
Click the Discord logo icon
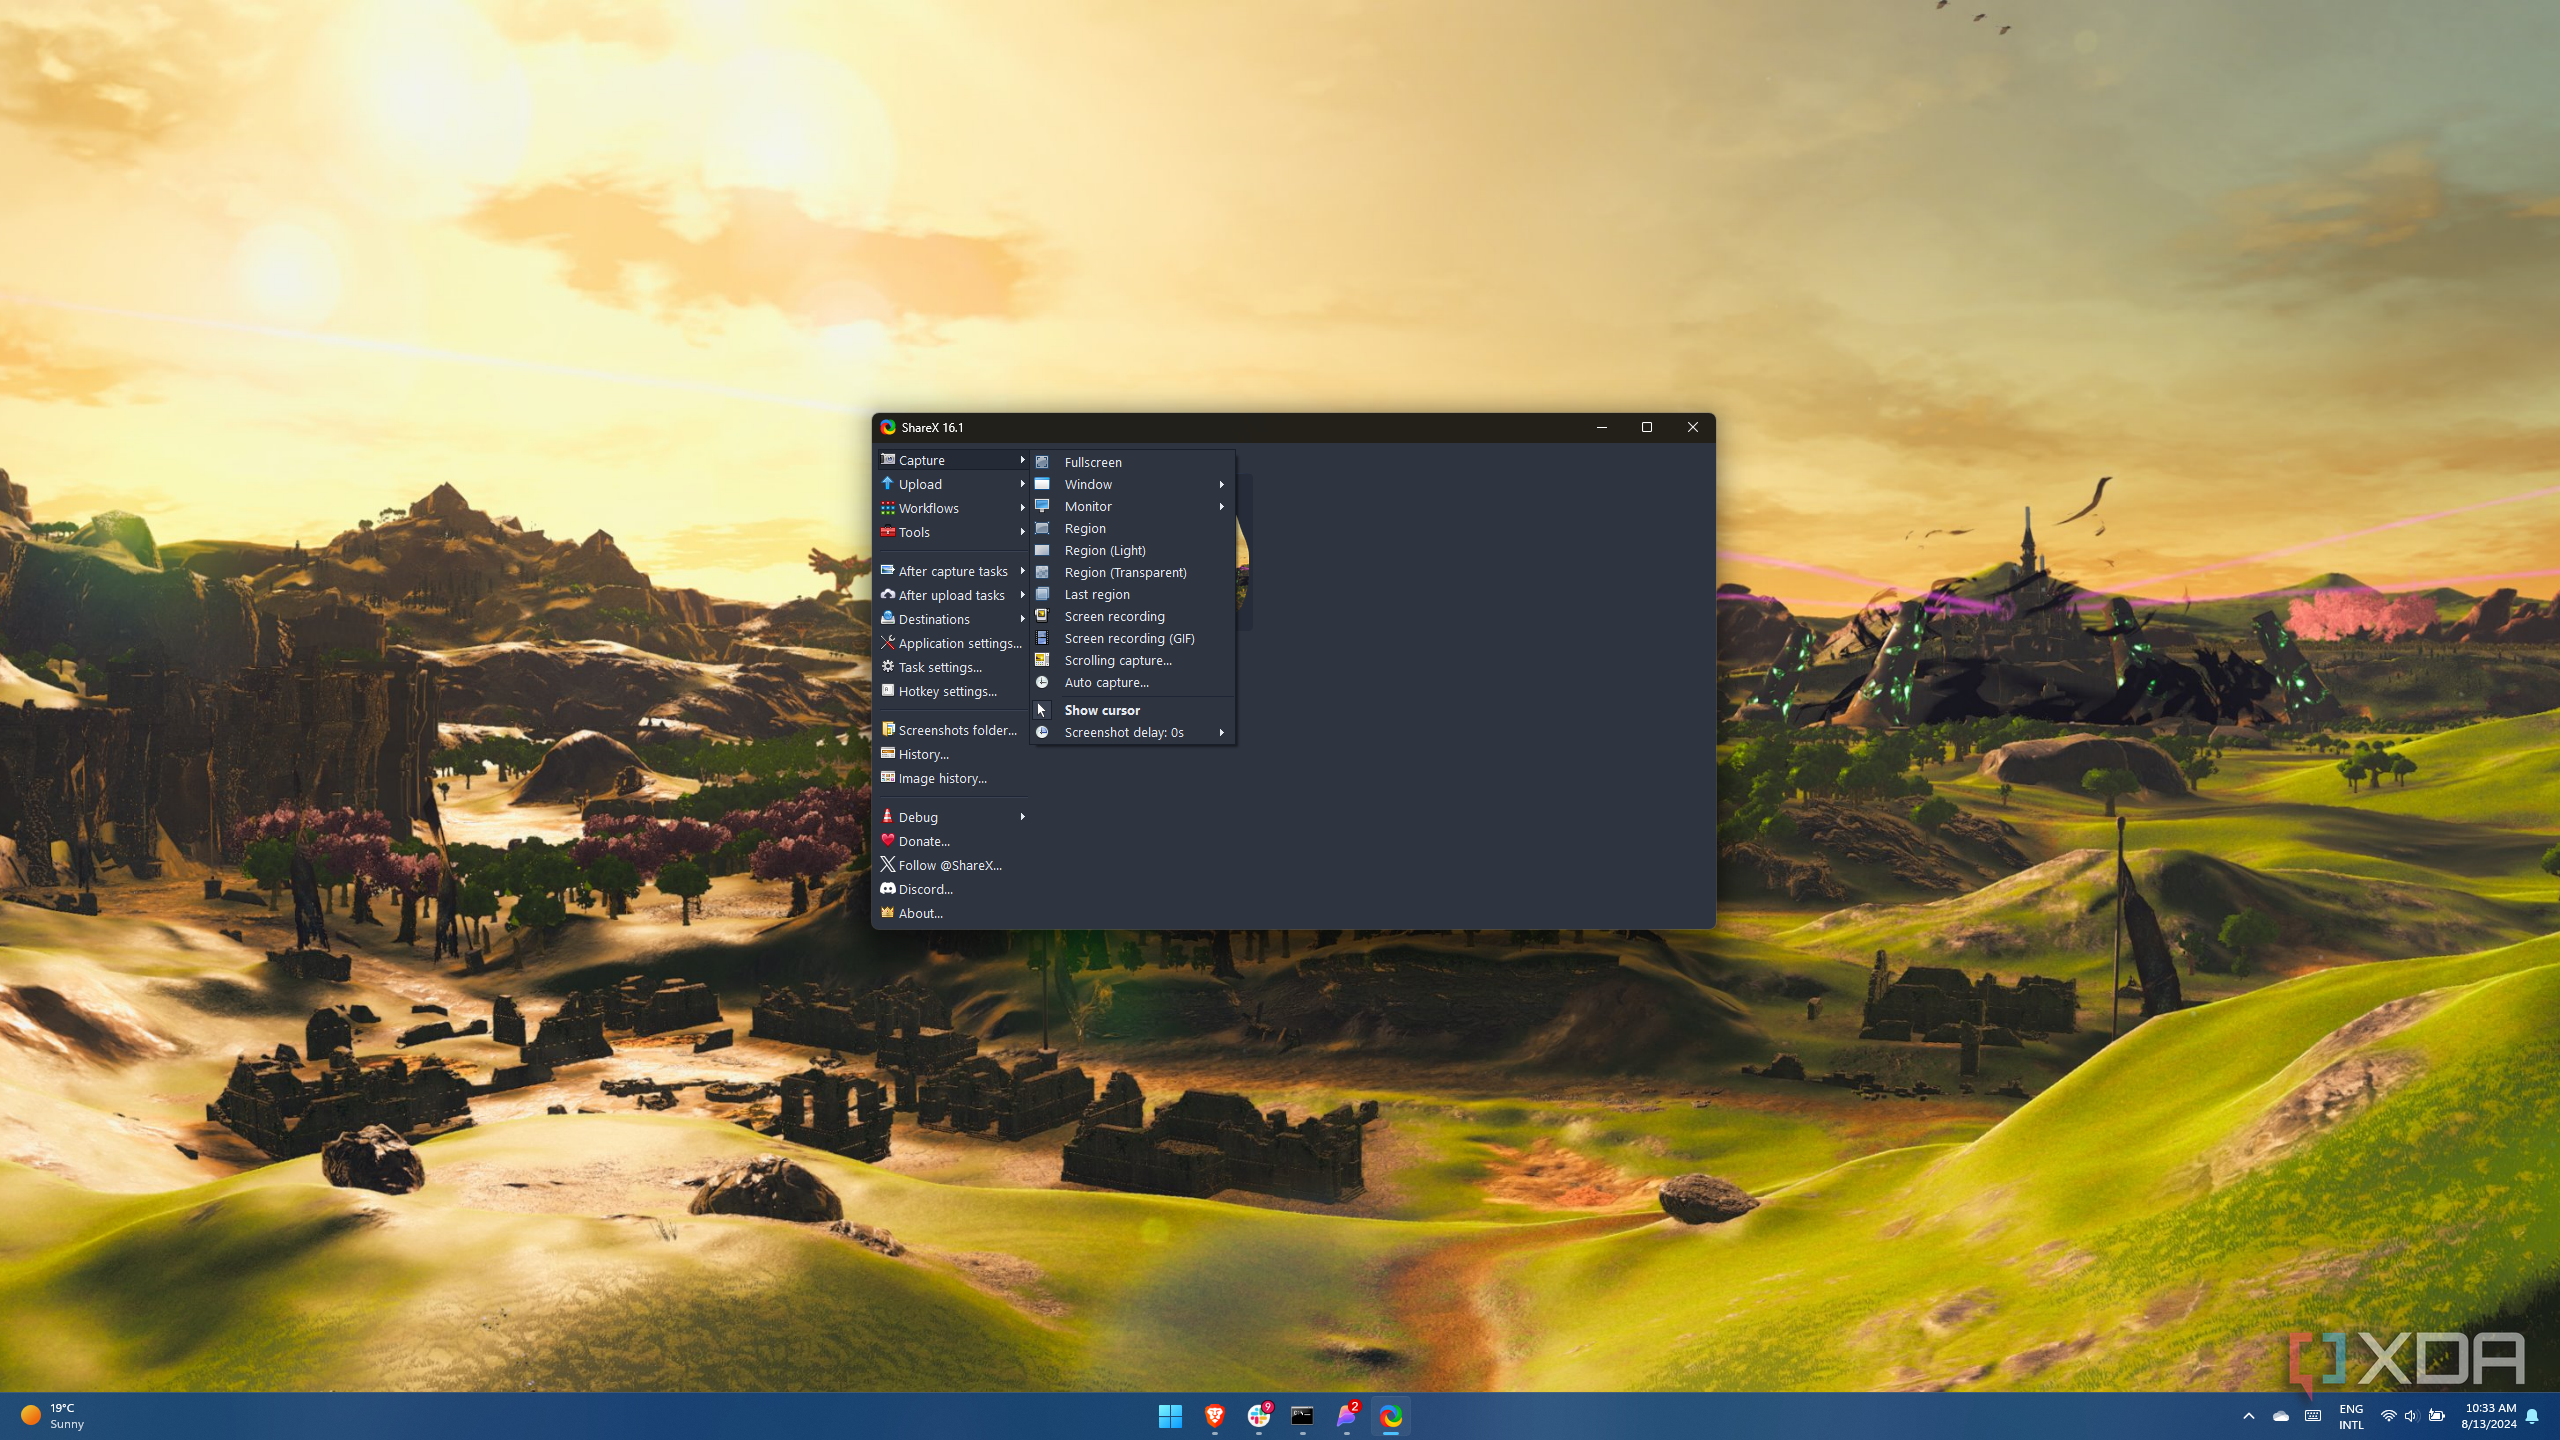pos(887,889)
